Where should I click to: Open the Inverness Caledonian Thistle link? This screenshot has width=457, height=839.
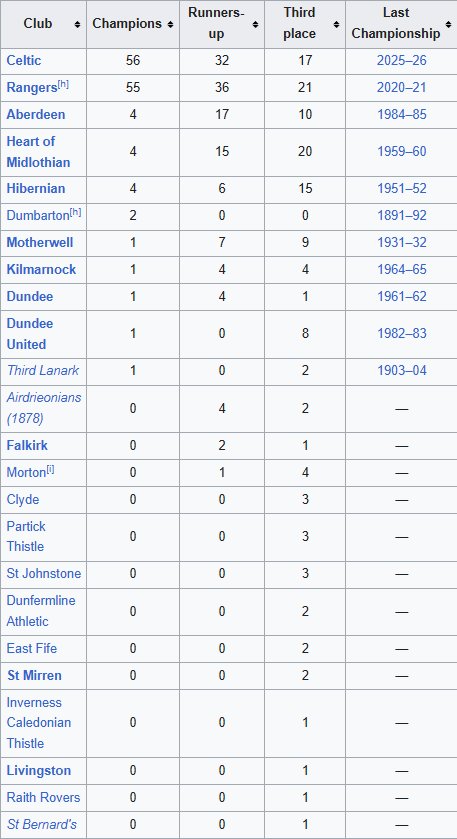point(39,723)
